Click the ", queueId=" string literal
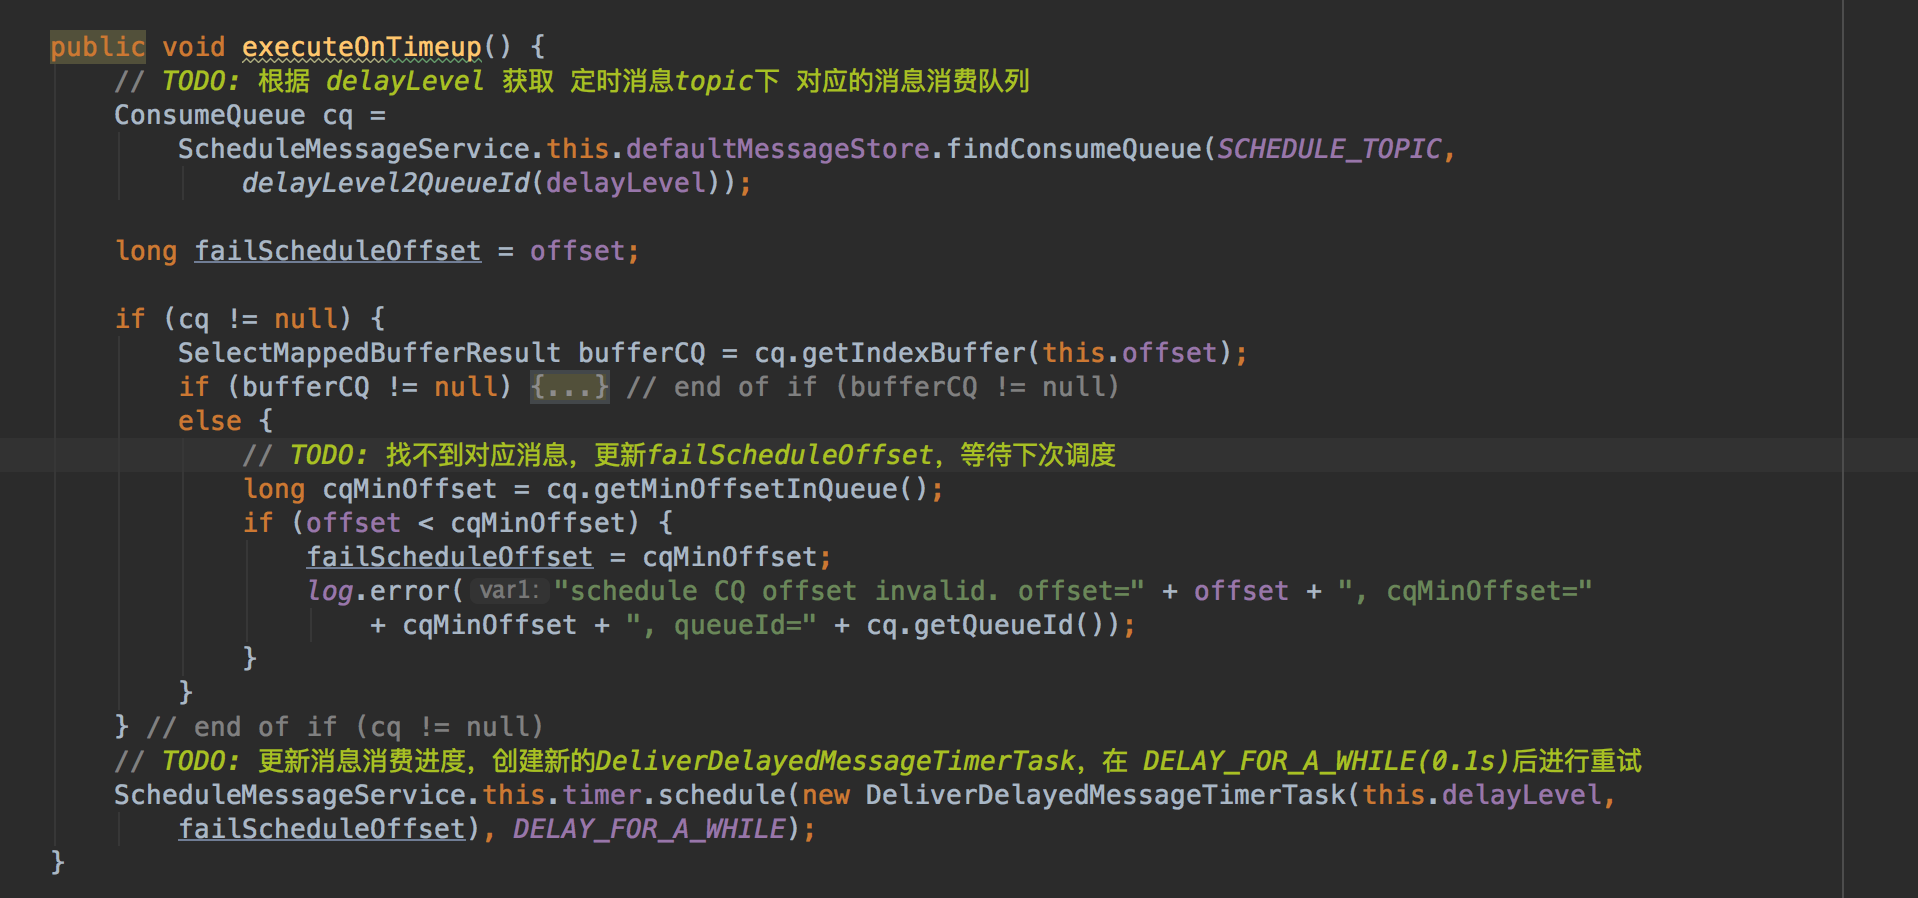 pyautogui.click(x=721, y=625)
